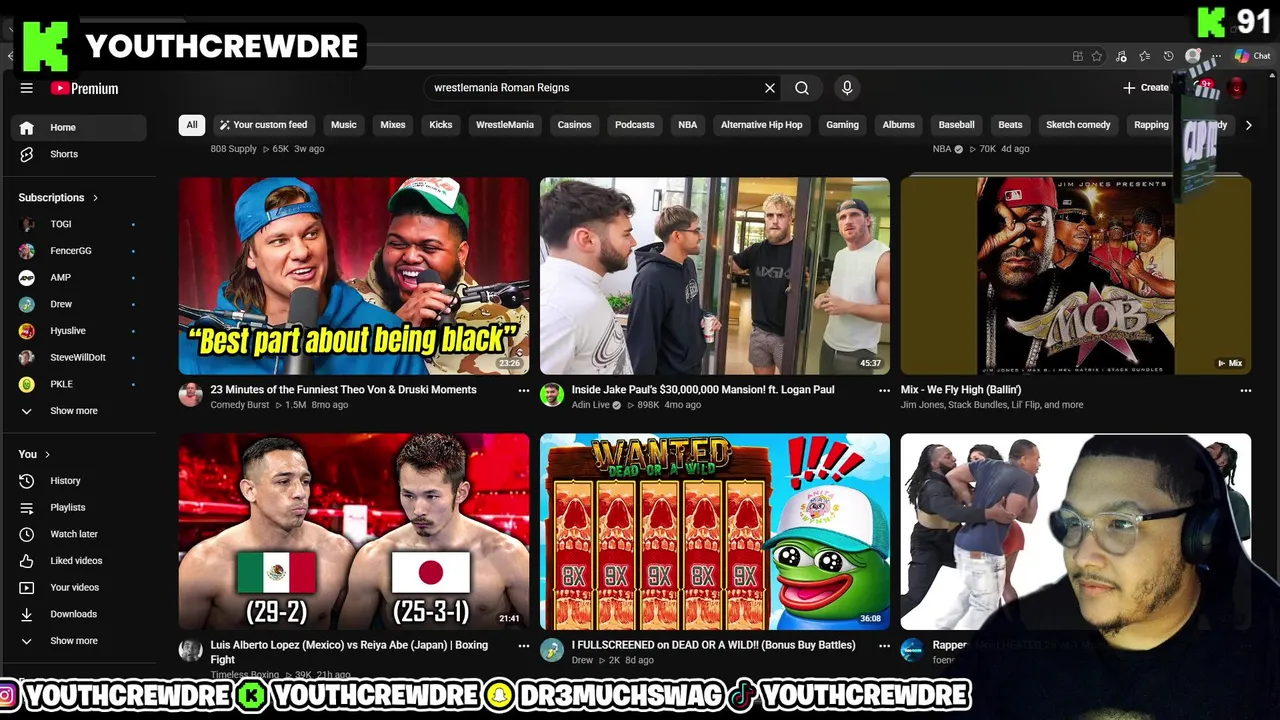Select the All filter chip
This screenshot has height=720, width=1280.
pos(192,125)
